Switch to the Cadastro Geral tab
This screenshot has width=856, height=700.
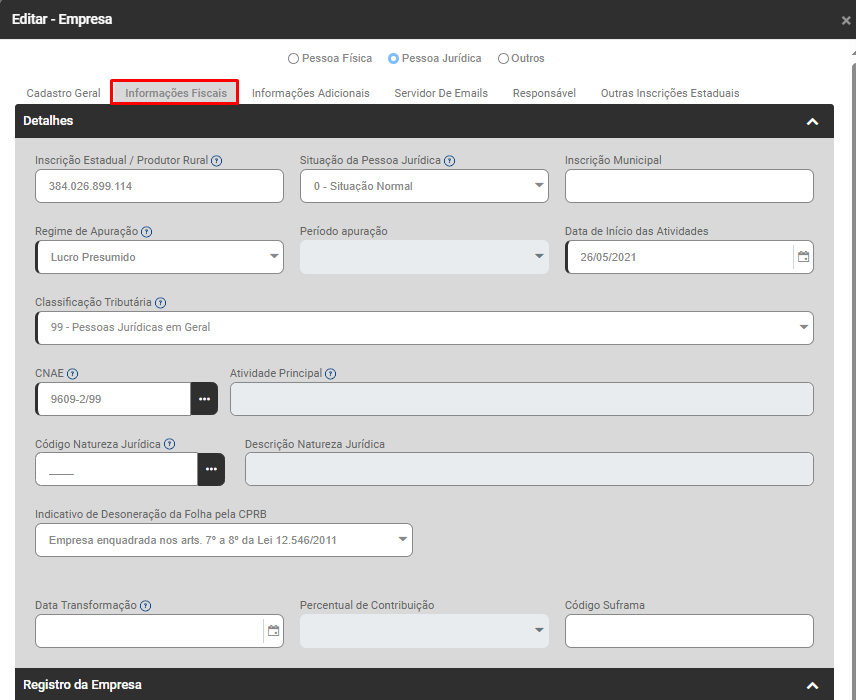tap(63, 93)
